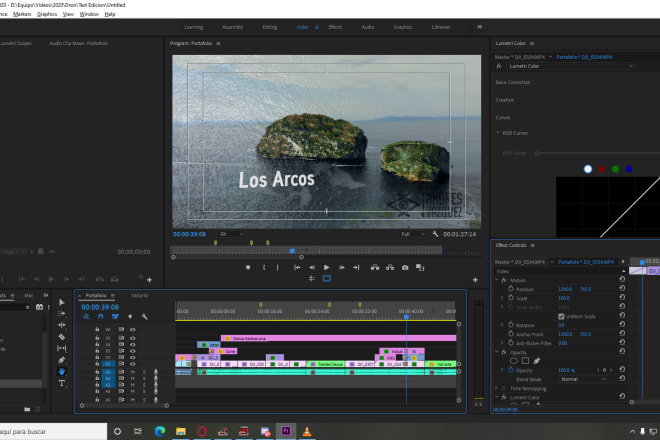Expand the Creative section
660x440 pixels.
point(504,100)
